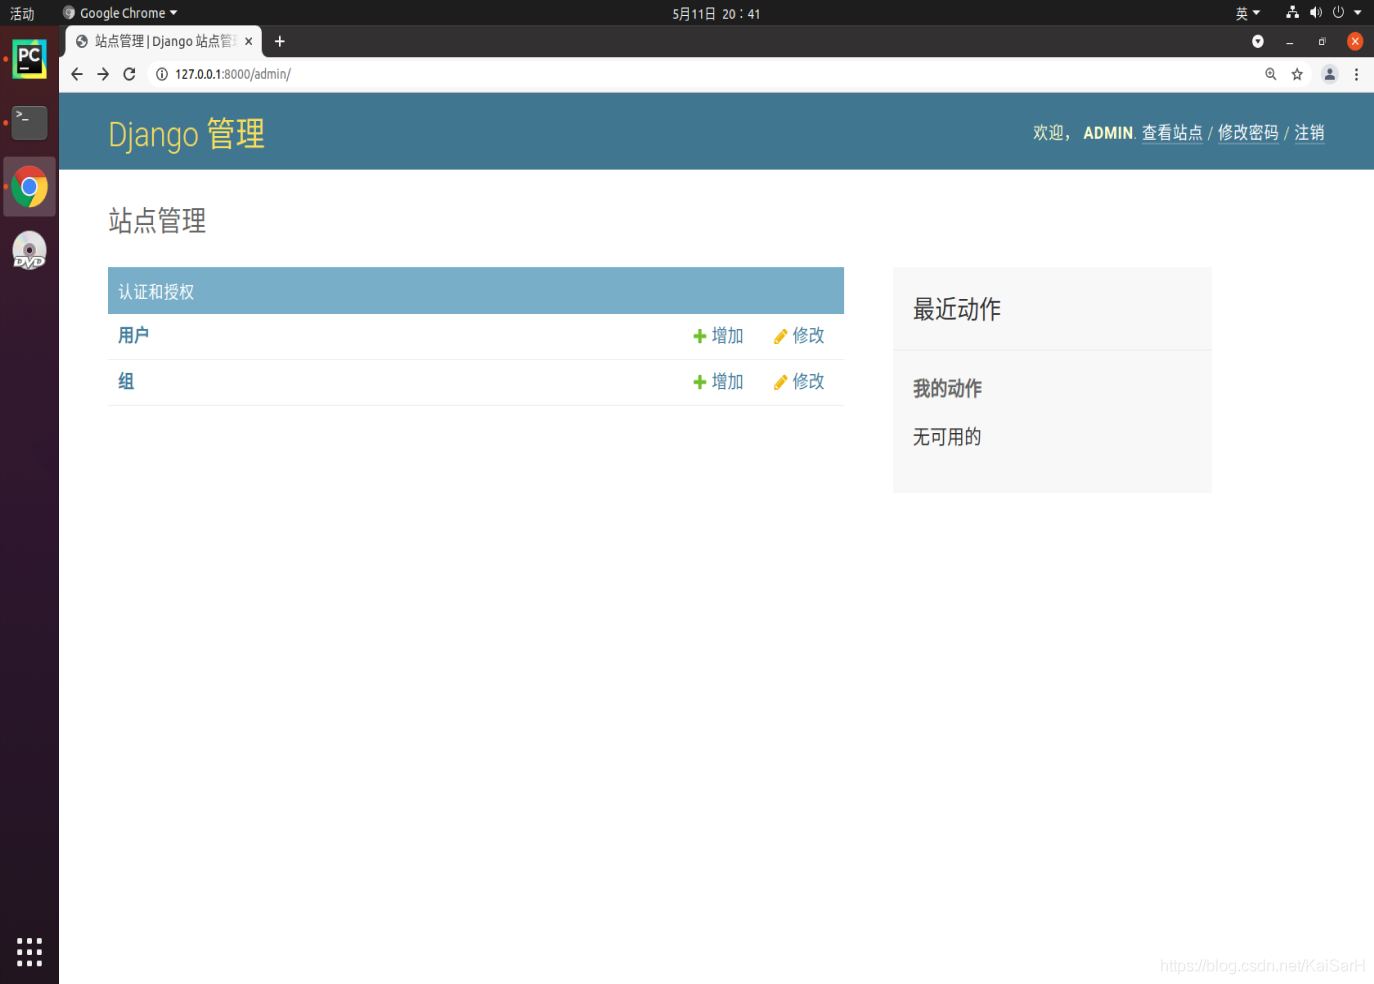Viewport: 1374px width, 984px height.
Task: Click the 站点管理 heading
Action: pyautogui.click(x=157, y=221)
